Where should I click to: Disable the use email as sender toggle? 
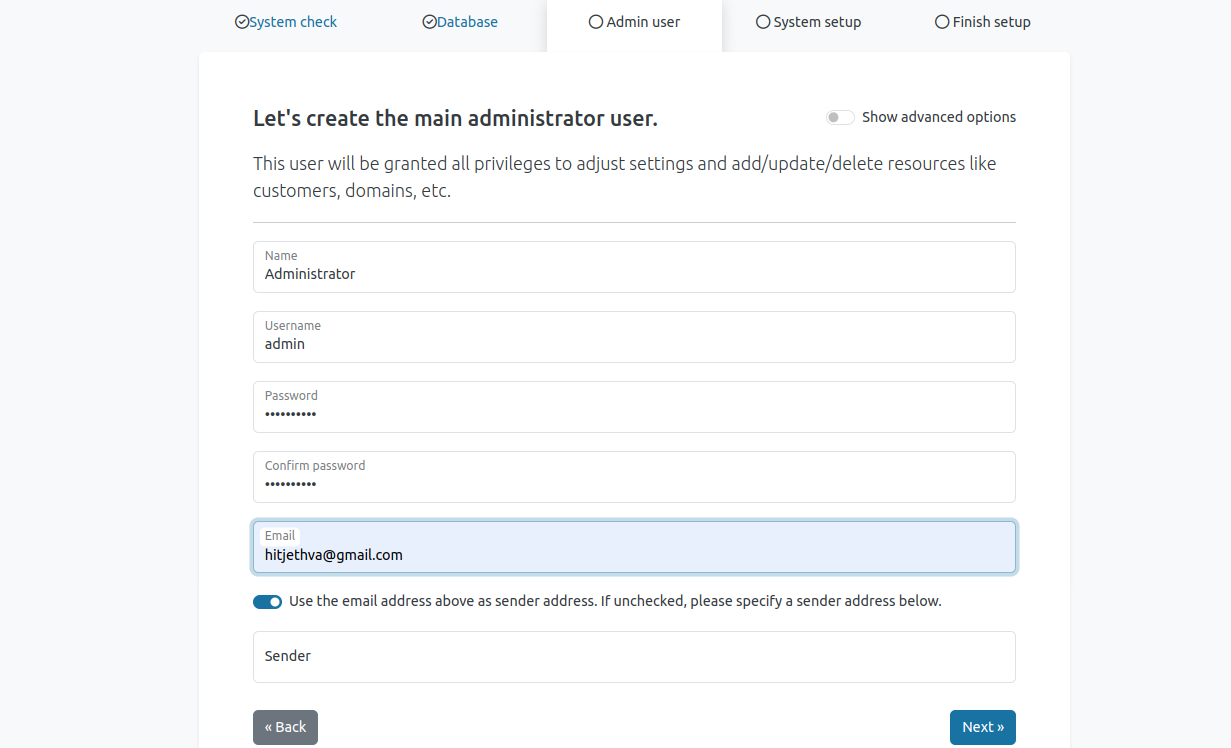click(x=267, y=602)
